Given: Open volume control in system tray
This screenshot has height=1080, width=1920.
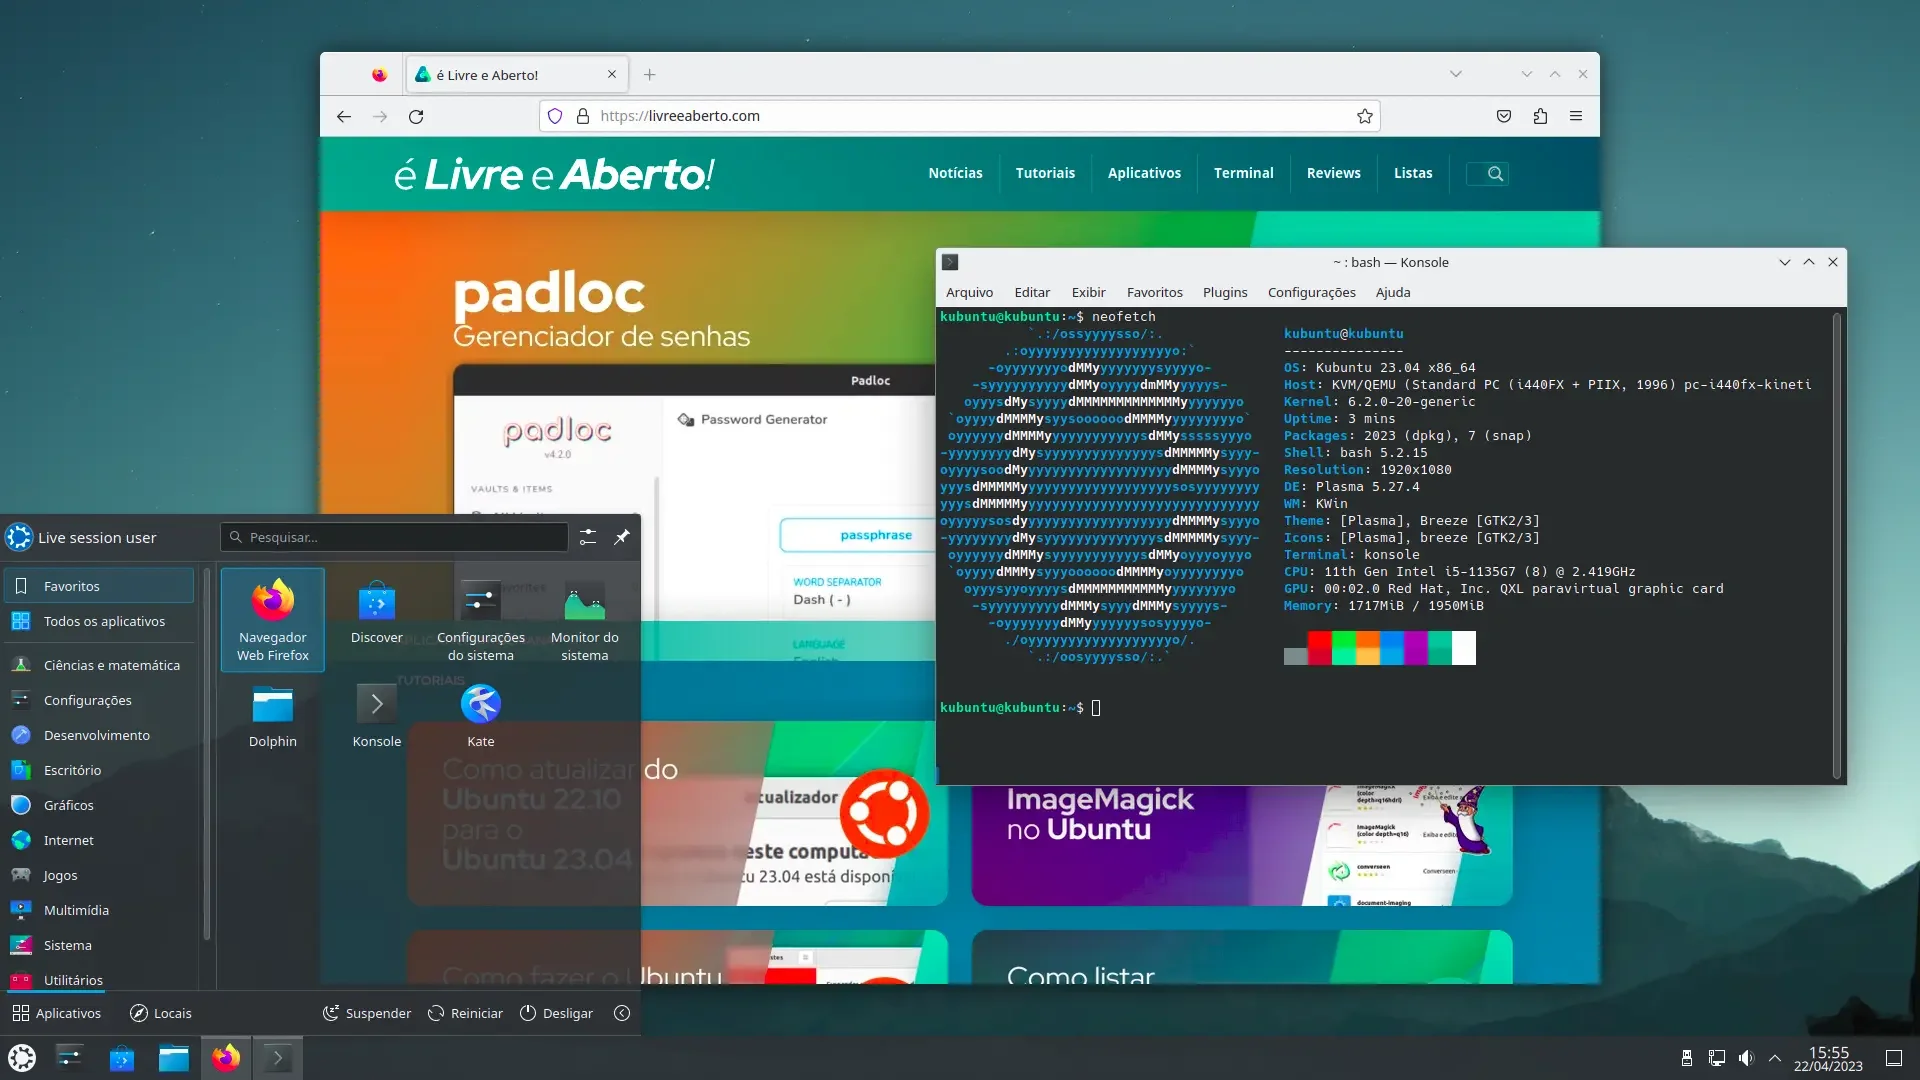Looking at the screenshot, I should [1746, 1058].
